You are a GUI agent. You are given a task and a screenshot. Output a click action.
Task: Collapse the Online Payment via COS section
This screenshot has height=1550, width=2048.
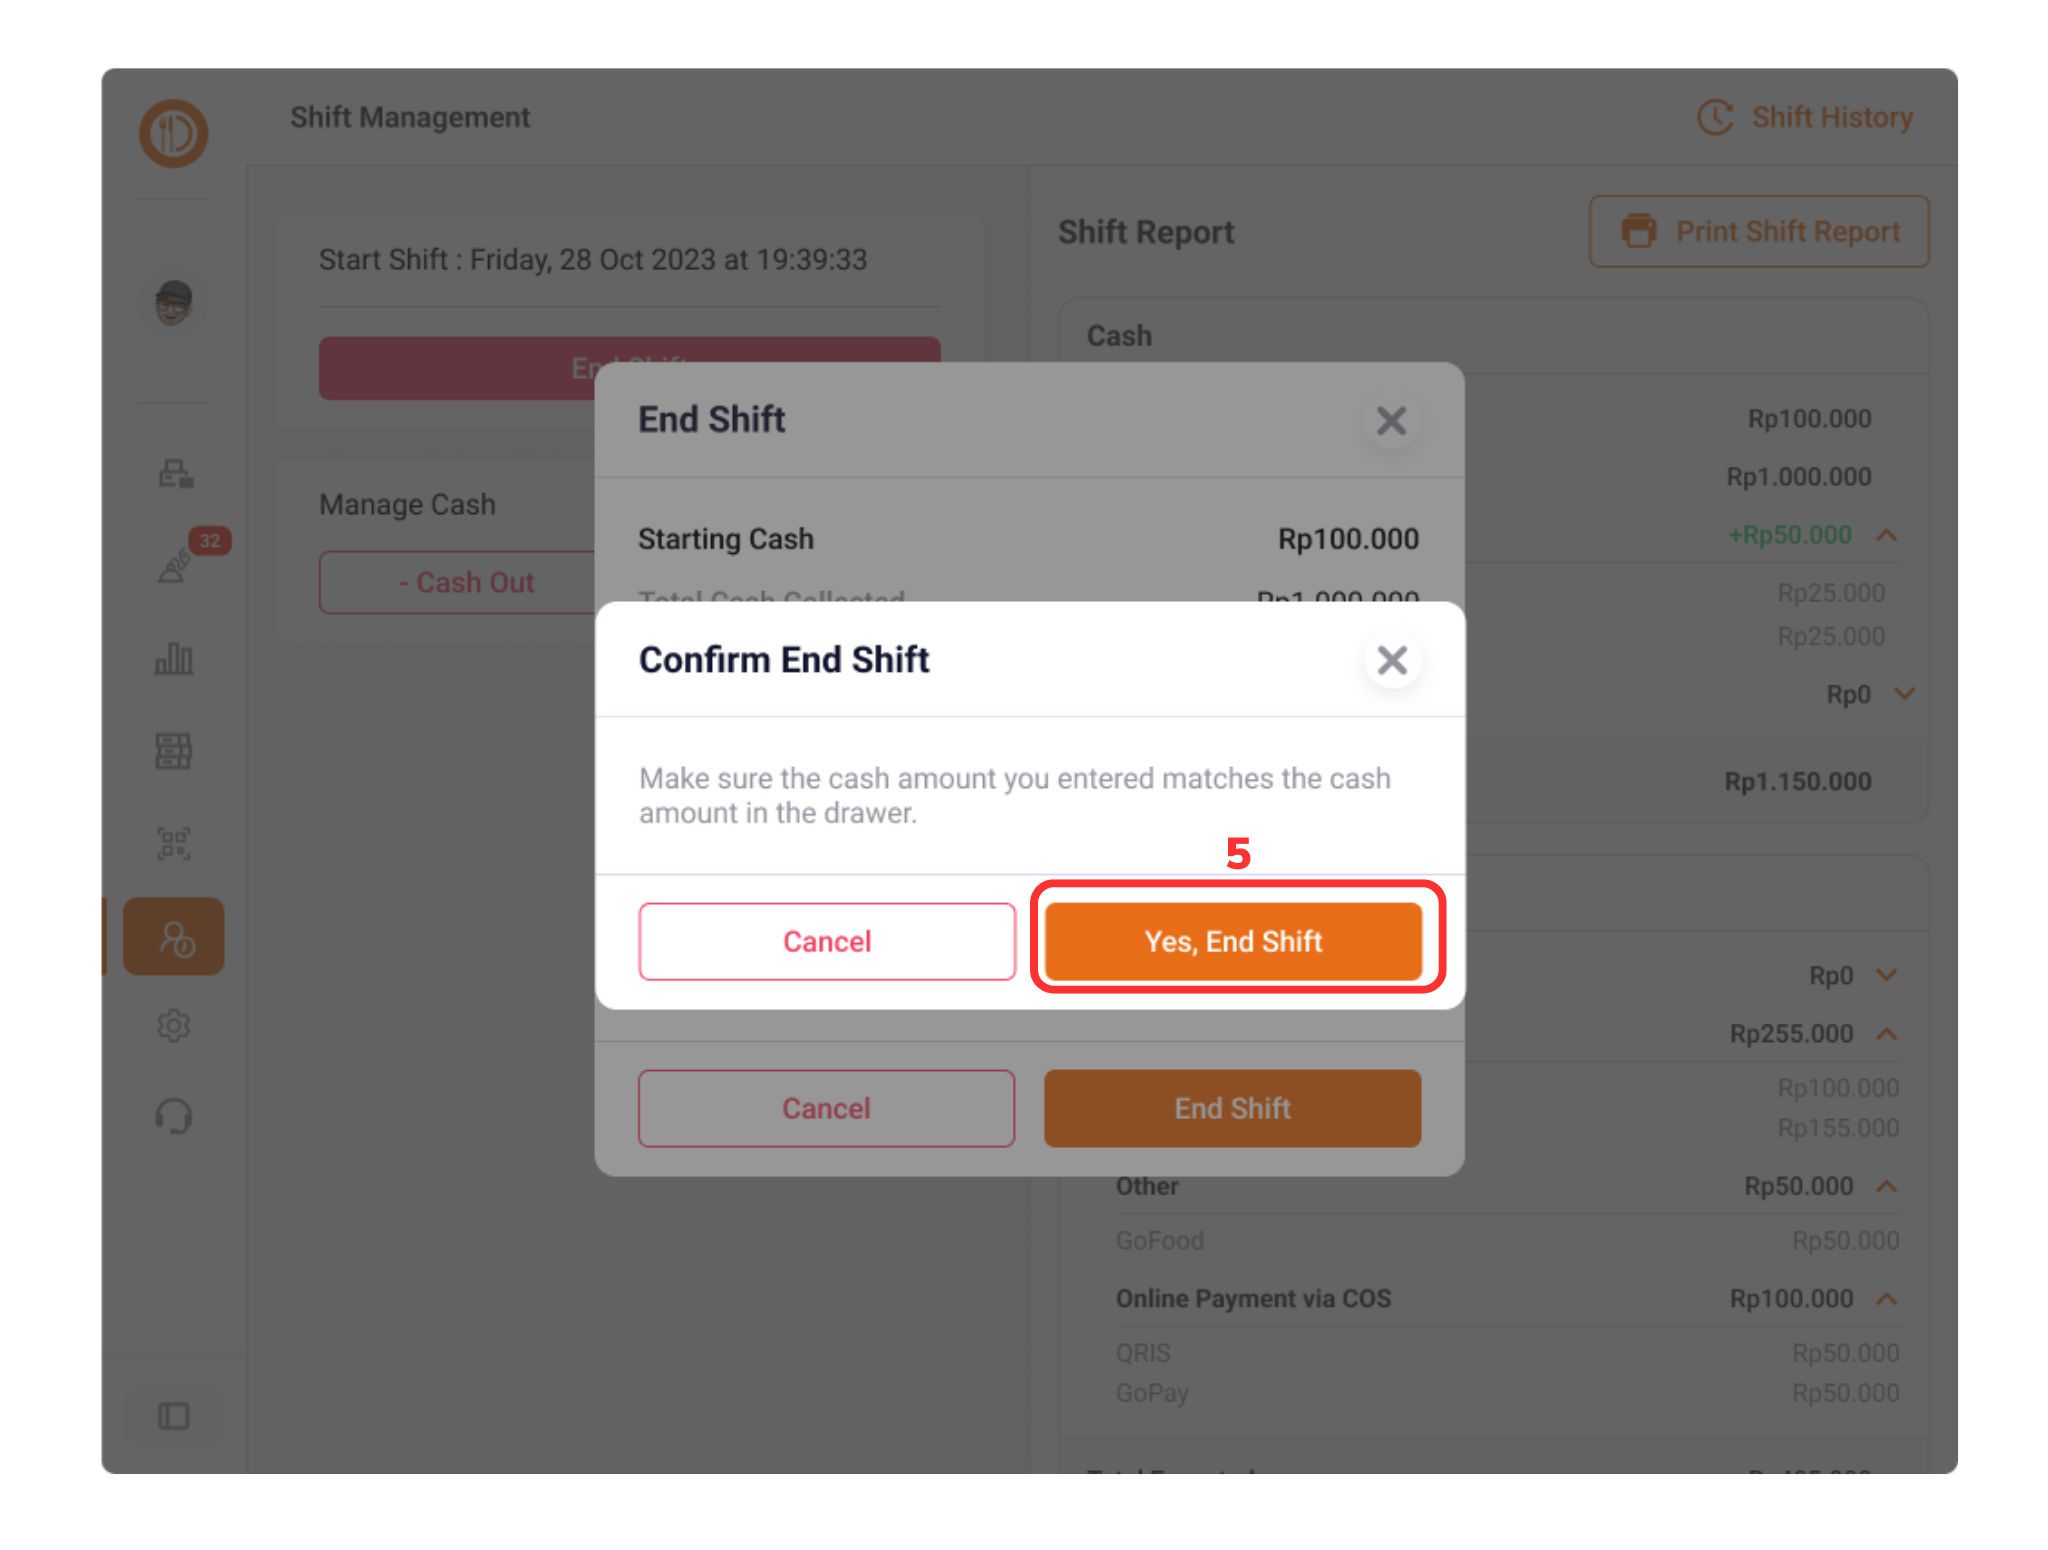click(1887, 1298)
